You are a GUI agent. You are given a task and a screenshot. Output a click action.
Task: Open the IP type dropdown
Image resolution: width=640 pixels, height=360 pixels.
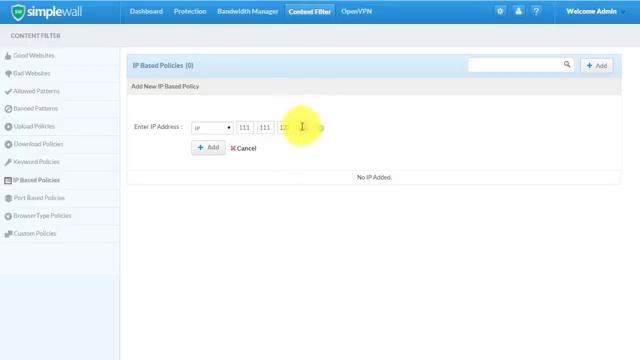tap(212, 128)
